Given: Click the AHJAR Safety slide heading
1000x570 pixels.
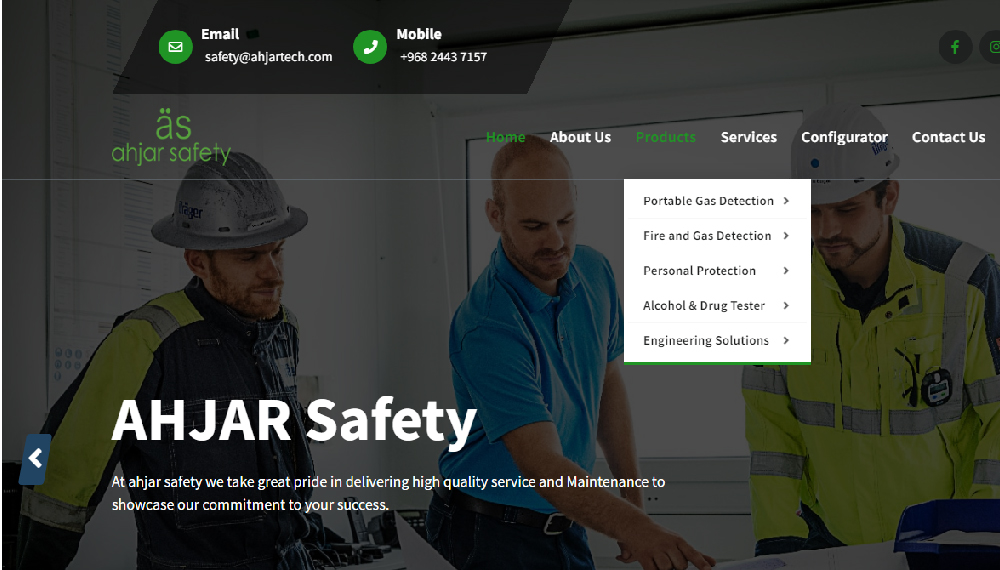Looking at the screenshot, I should [x=294, y=420].
